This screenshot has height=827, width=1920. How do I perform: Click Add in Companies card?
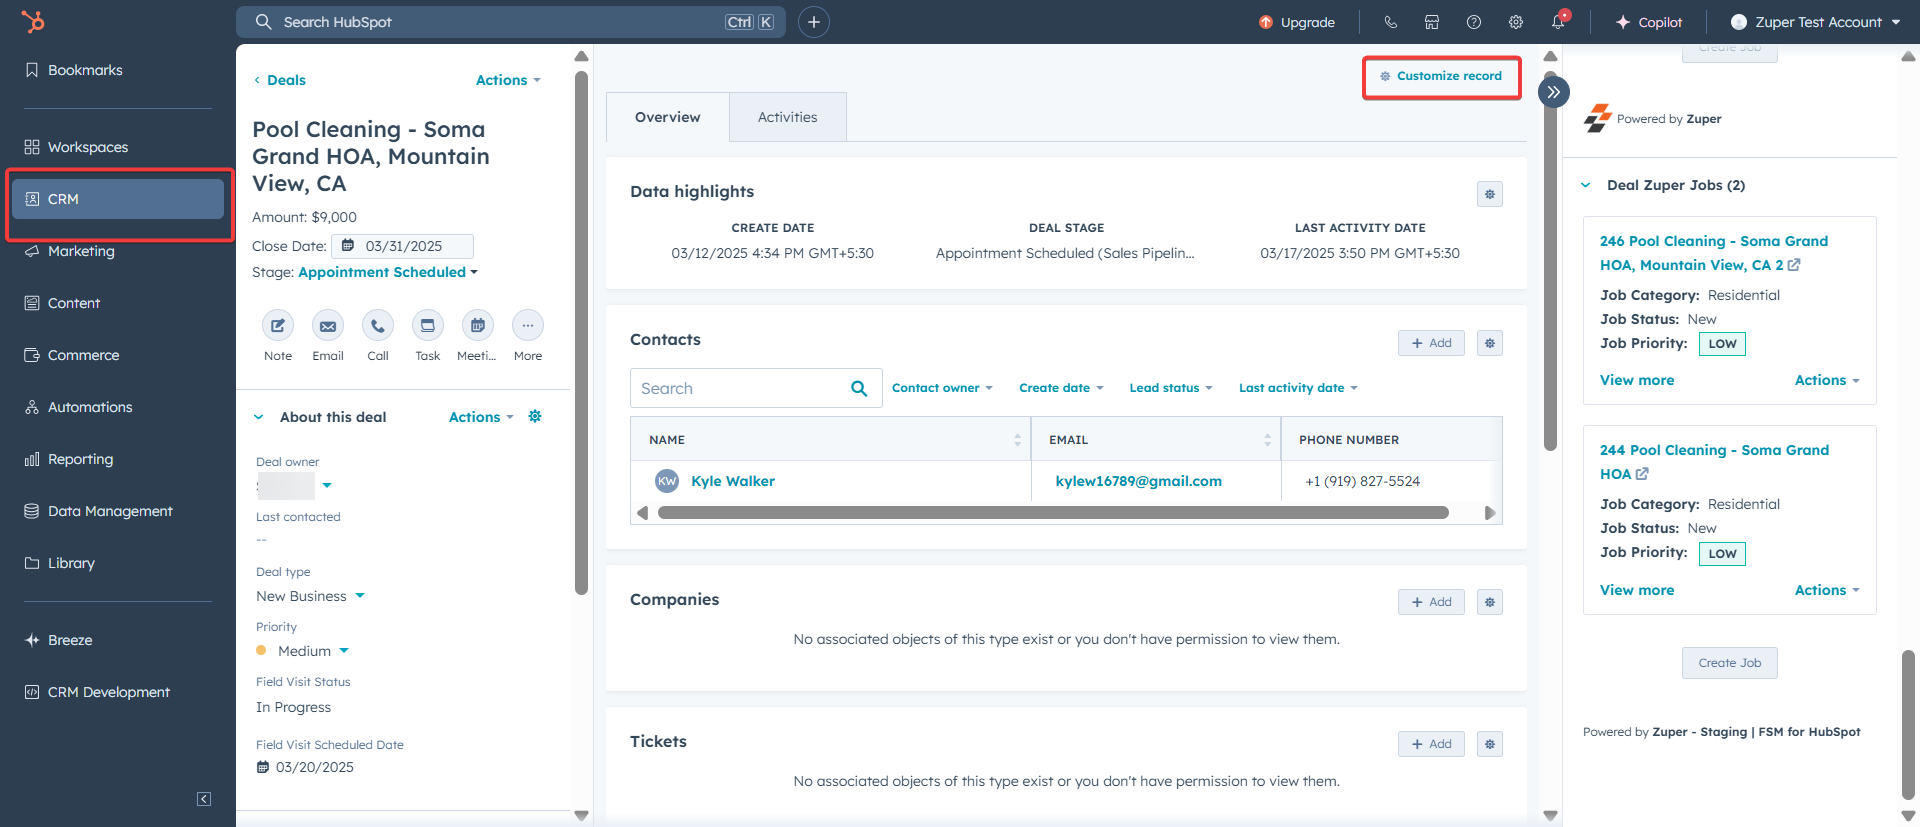point(1431,602)
